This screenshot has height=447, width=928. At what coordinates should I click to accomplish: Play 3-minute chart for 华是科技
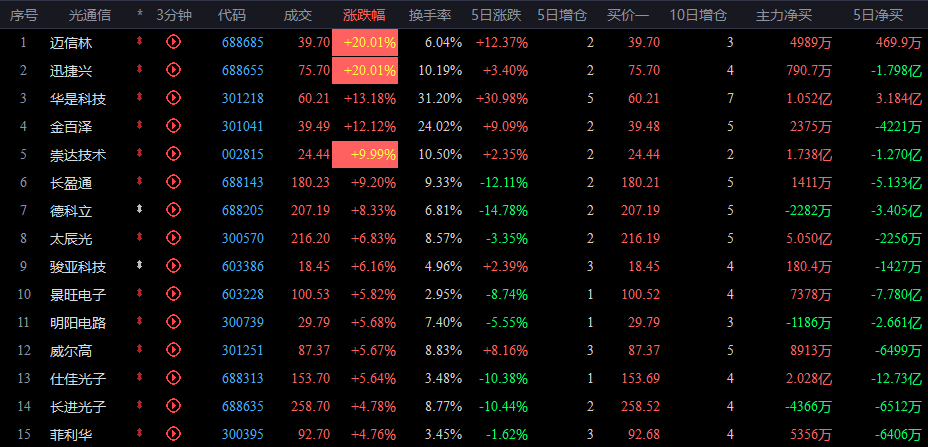(x=173, y=98)
